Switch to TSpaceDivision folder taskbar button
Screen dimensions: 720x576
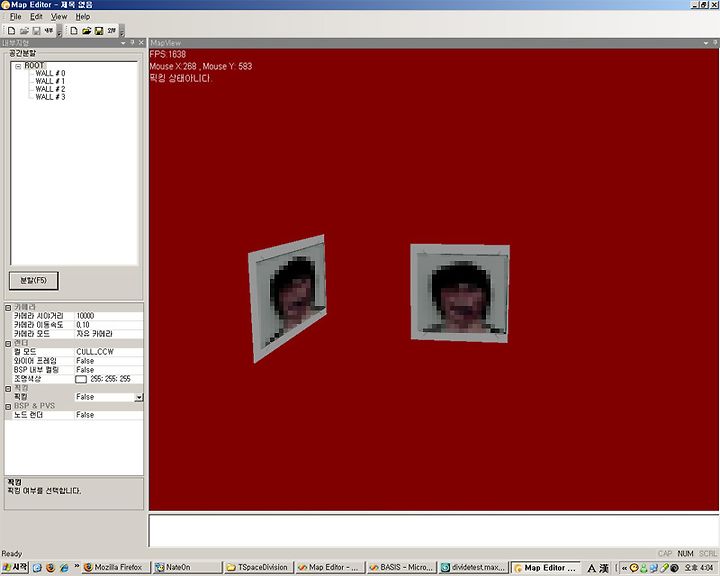258,567
